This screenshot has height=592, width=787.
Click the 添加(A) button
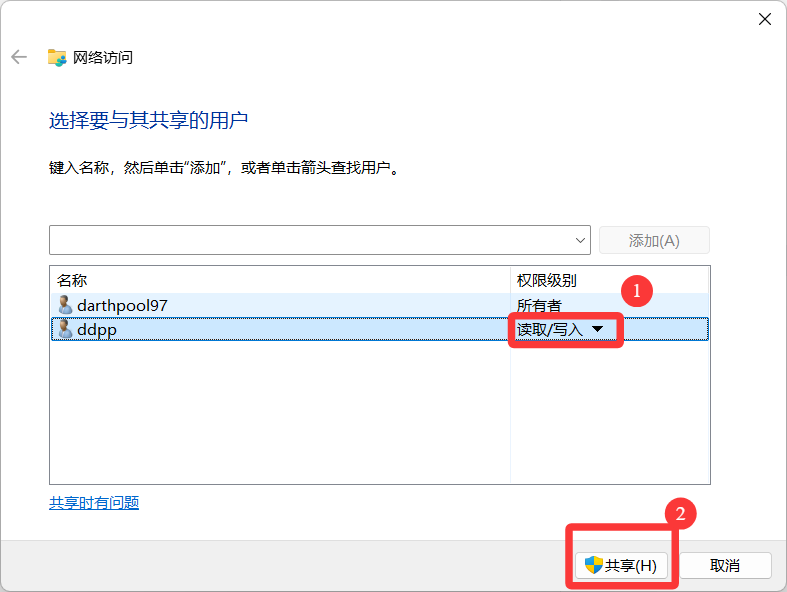[x=654, y=240]
